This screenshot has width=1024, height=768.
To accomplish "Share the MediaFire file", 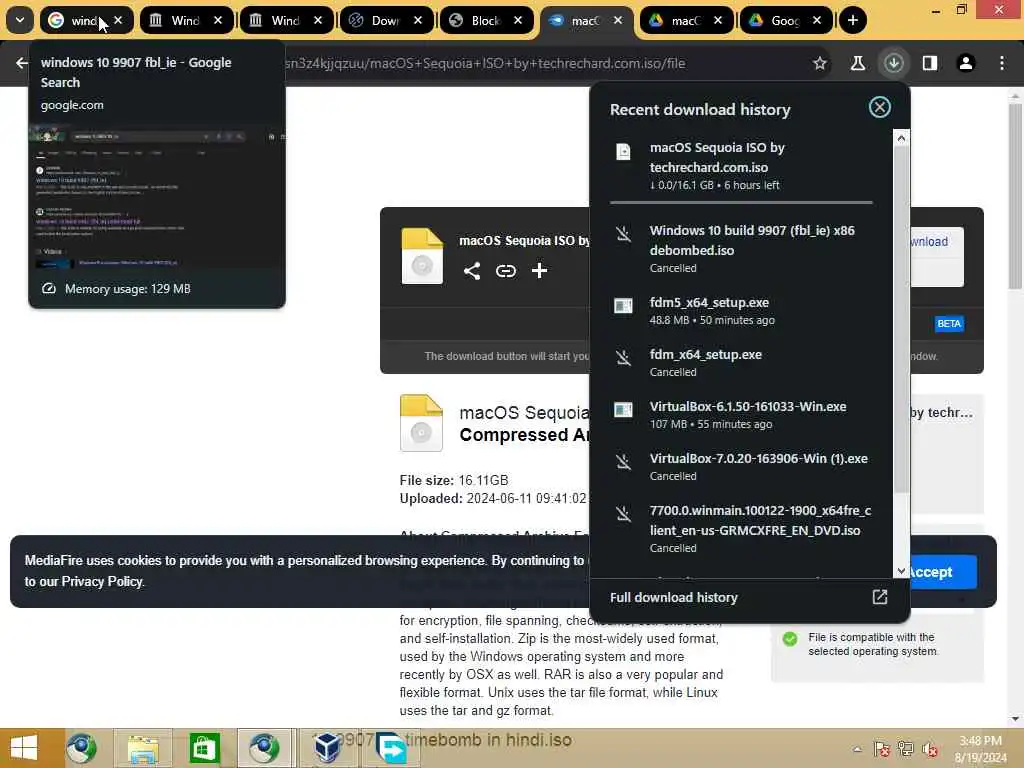I will pos(472,271).
